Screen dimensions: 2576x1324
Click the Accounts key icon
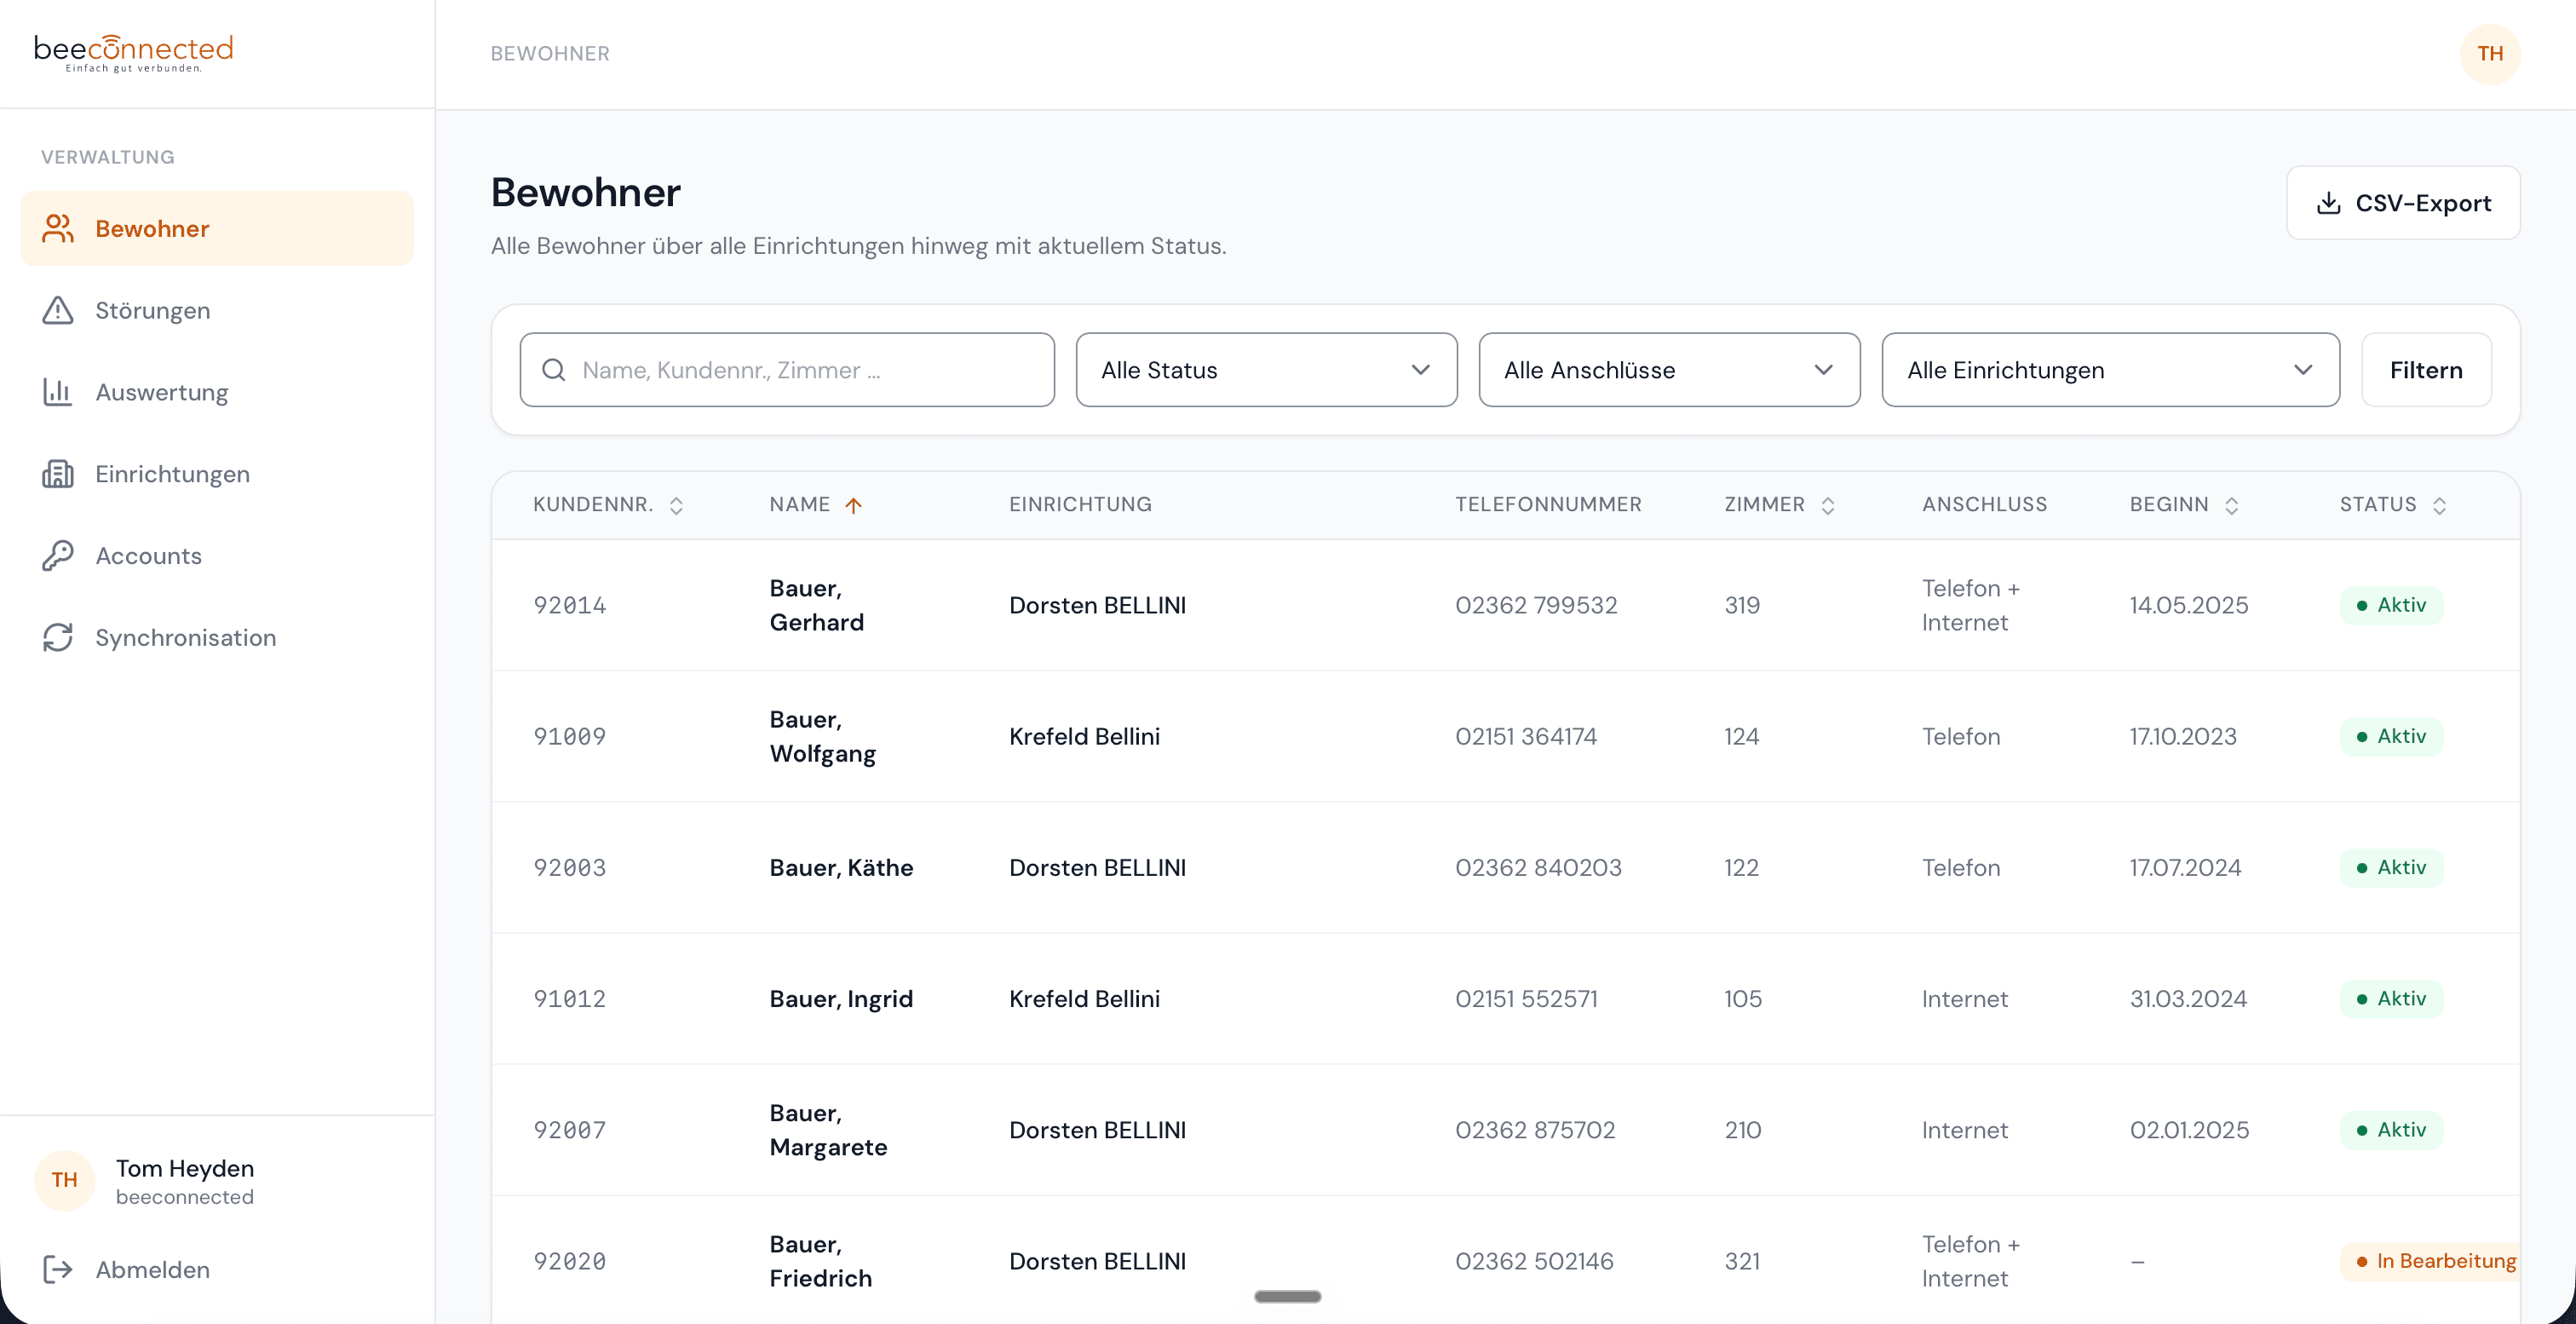pos(58,556)
